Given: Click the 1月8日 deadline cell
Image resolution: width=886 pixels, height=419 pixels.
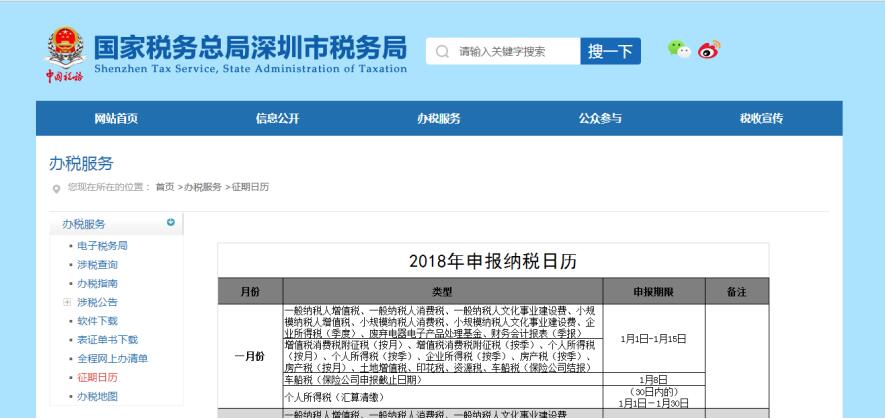Looking at the screenshot, I should point(654,379).
